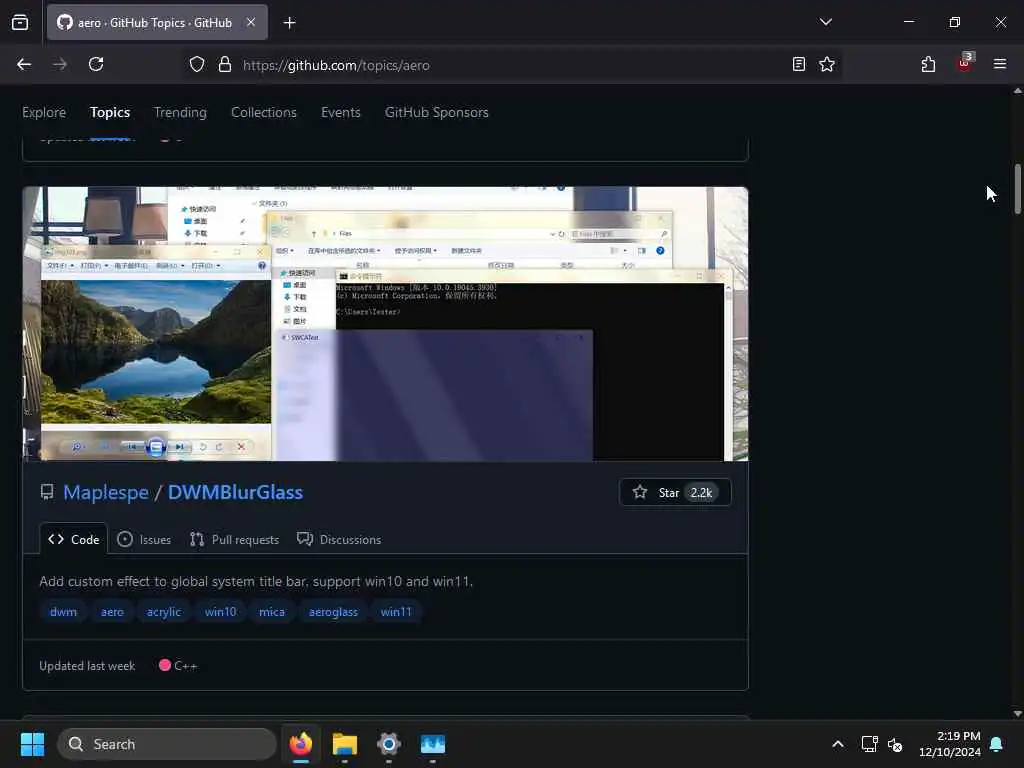List all tabs dropdown arrow
Image resolution: width=1024 pixels, height=768 pixels.
pyautogui.click(x=825, y=22)
